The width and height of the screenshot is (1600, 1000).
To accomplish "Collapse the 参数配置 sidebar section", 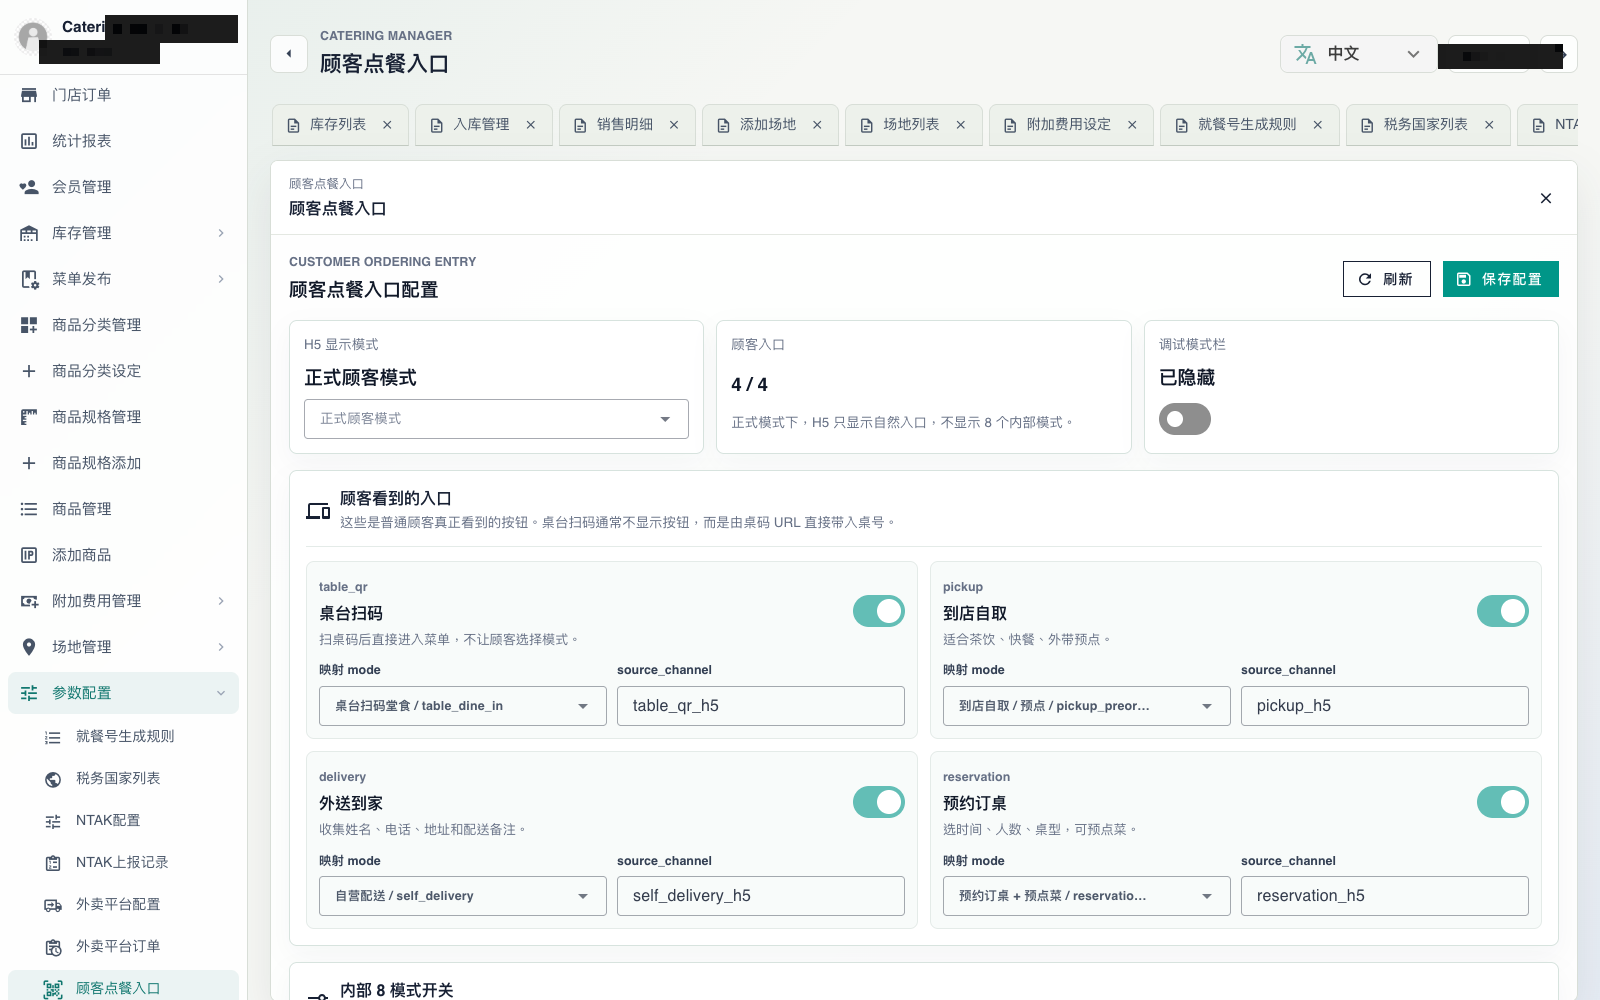I will pyautogui.click(x=124, y=693).
